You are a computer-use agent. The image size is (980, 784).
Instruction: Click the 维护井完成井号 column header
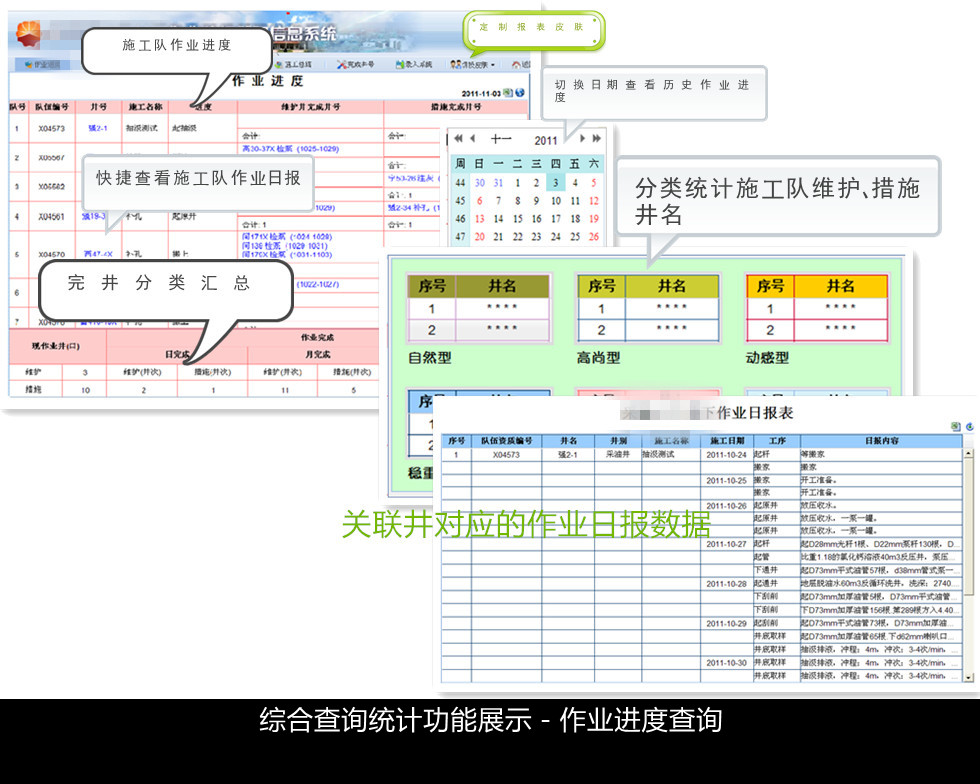(x=311, y=107)
